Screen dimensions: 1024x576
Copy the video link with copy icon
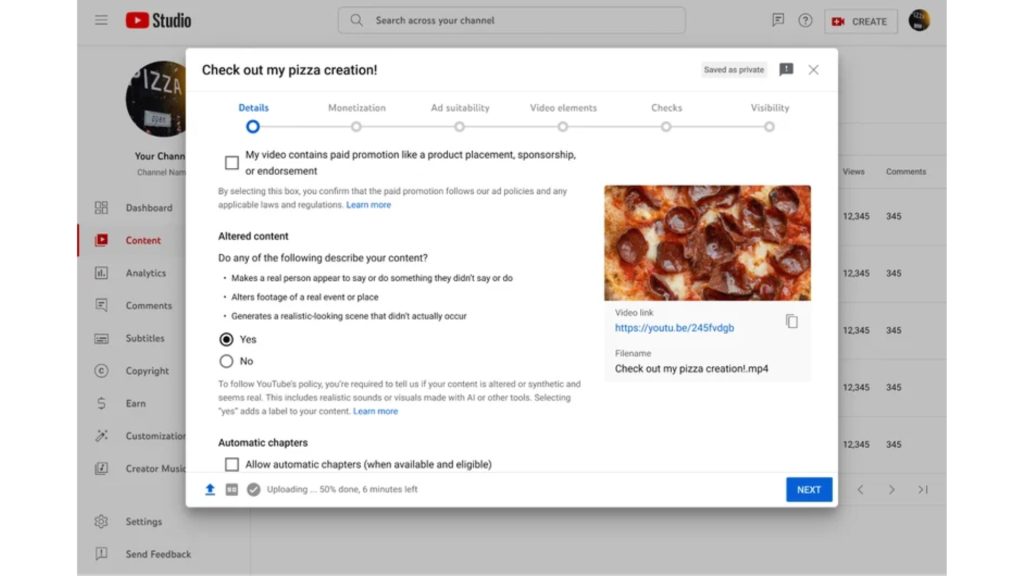click(x=791, y=321)
